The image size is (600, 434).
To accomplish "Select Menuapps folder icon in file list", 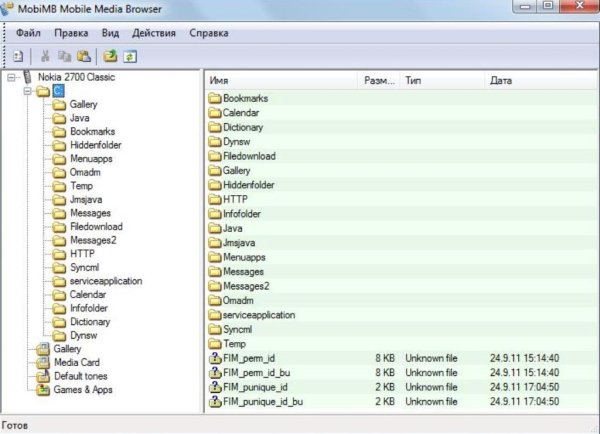I will 215,257.
